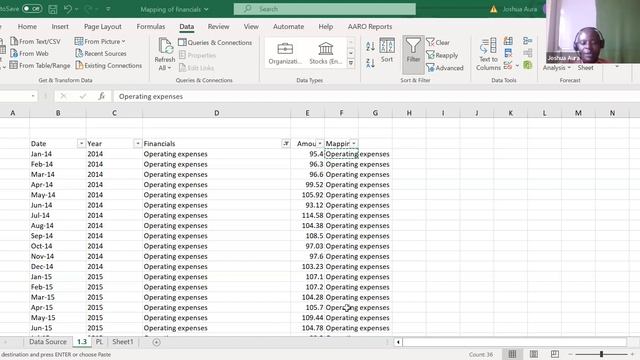Screen dimensions: 640x360
Task: Select the Stocks data type
Action: pos(325,53)
